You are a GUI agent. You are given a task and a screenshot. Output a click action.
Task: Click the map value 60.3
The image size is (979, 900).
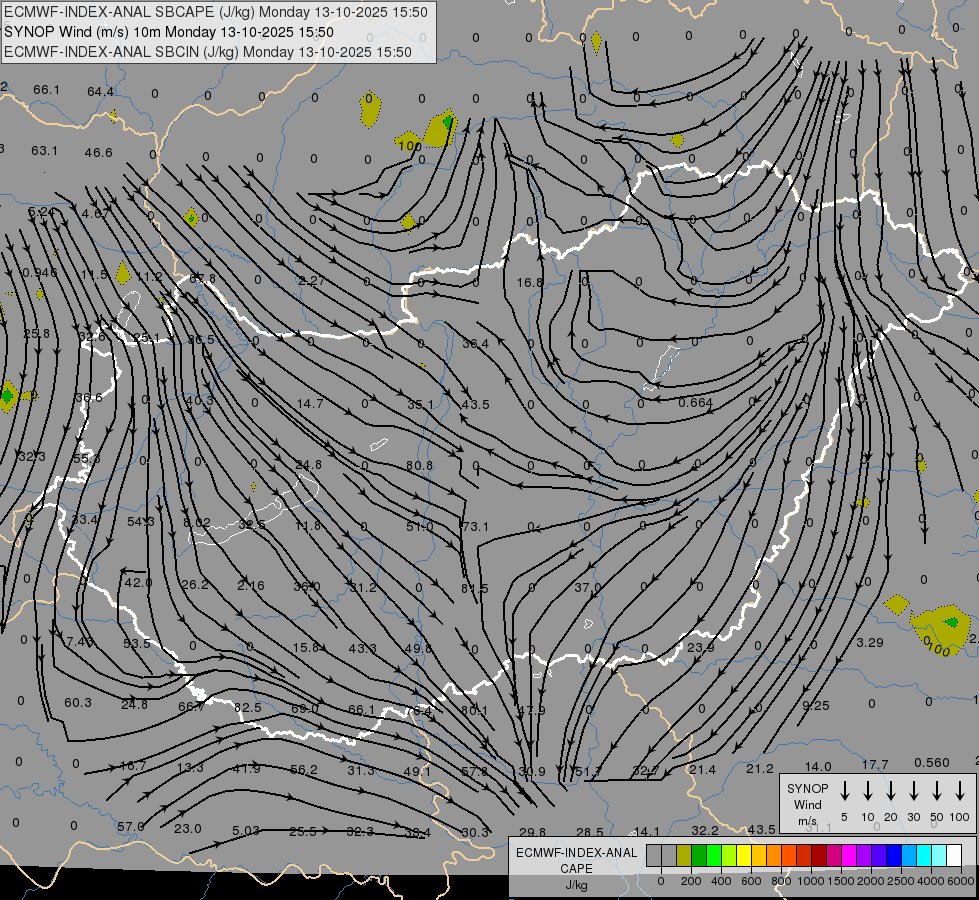78,703
